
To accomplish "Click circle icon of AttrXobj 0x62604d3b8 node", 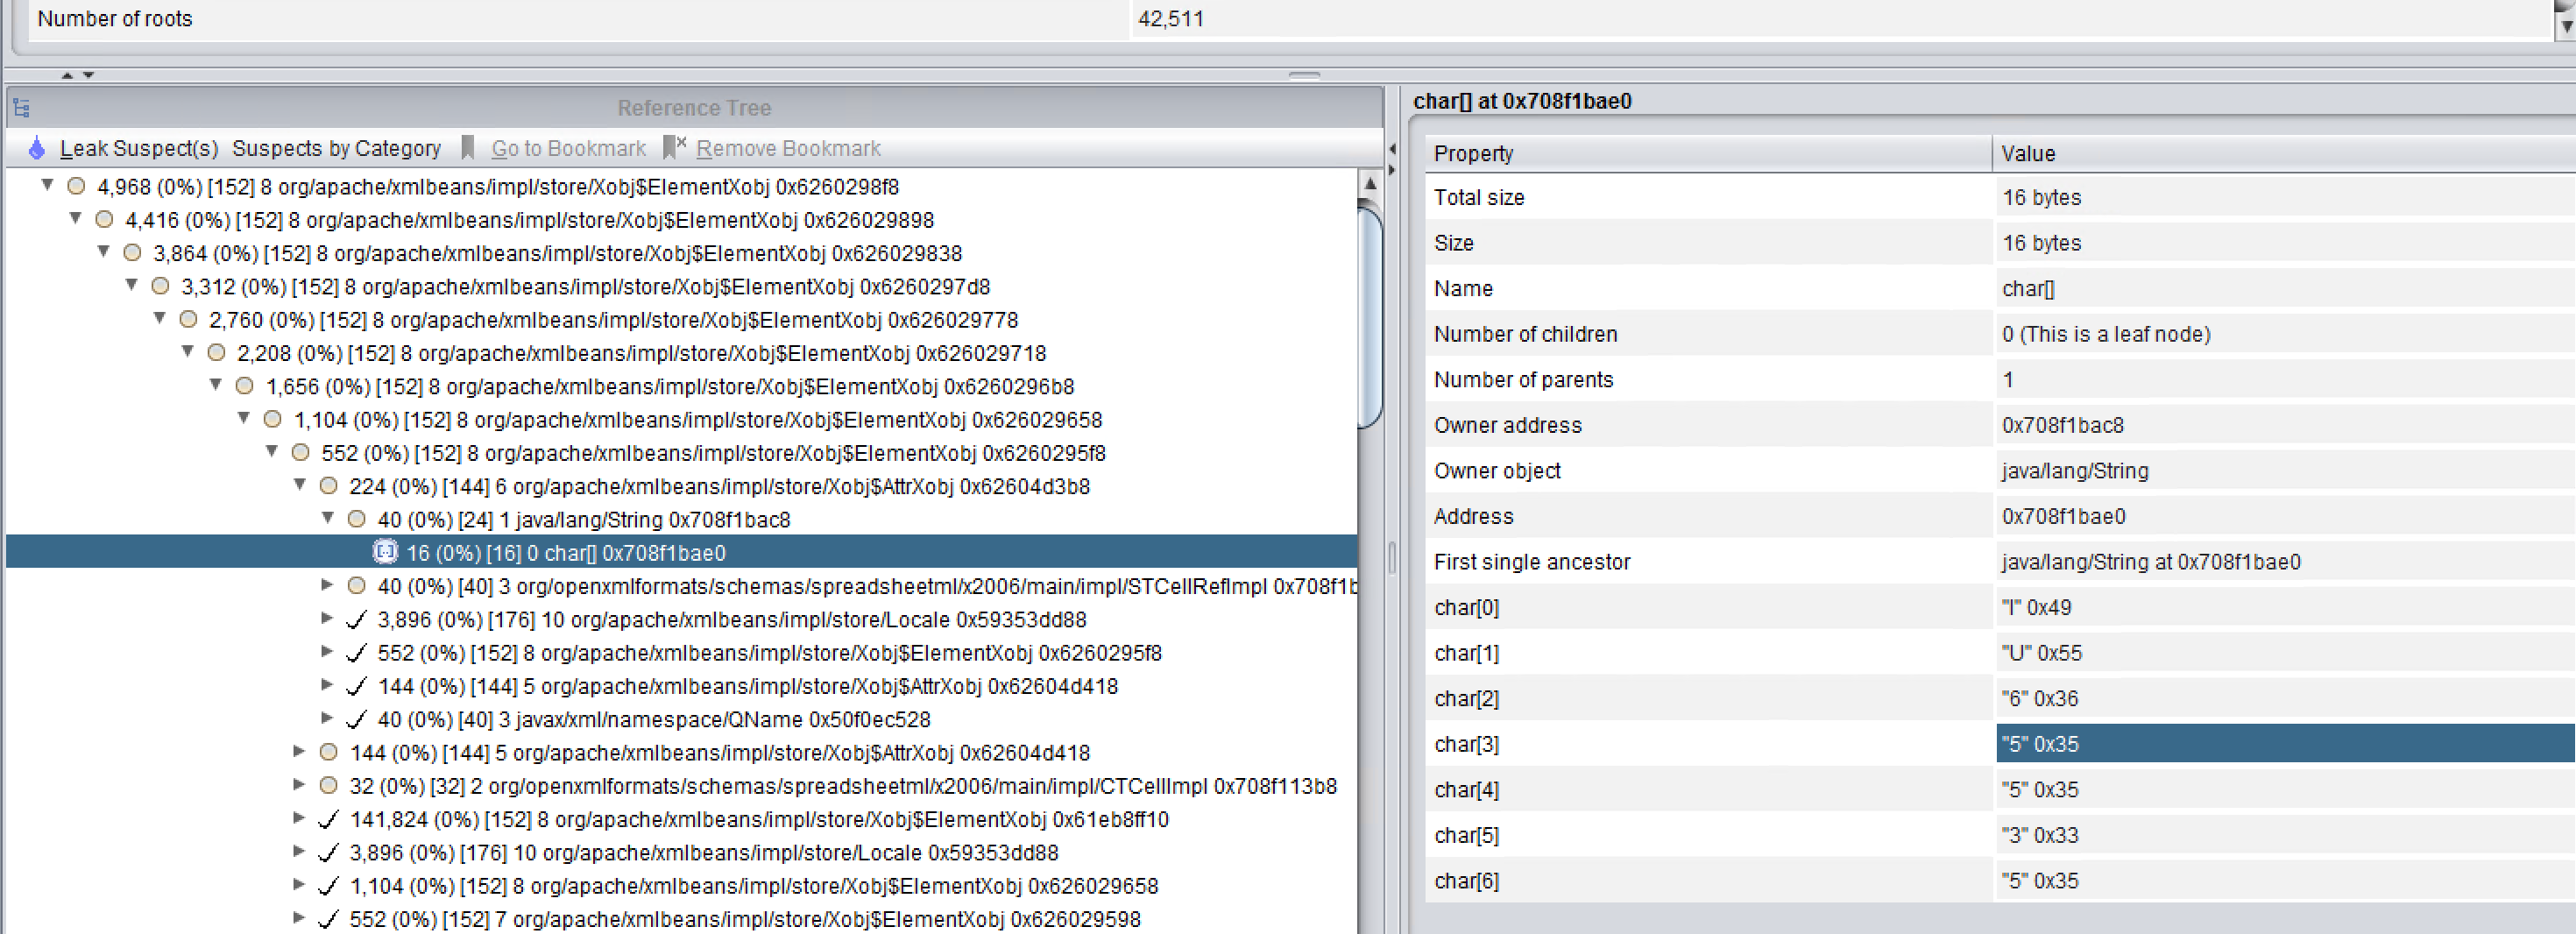I will coord(329,486).
